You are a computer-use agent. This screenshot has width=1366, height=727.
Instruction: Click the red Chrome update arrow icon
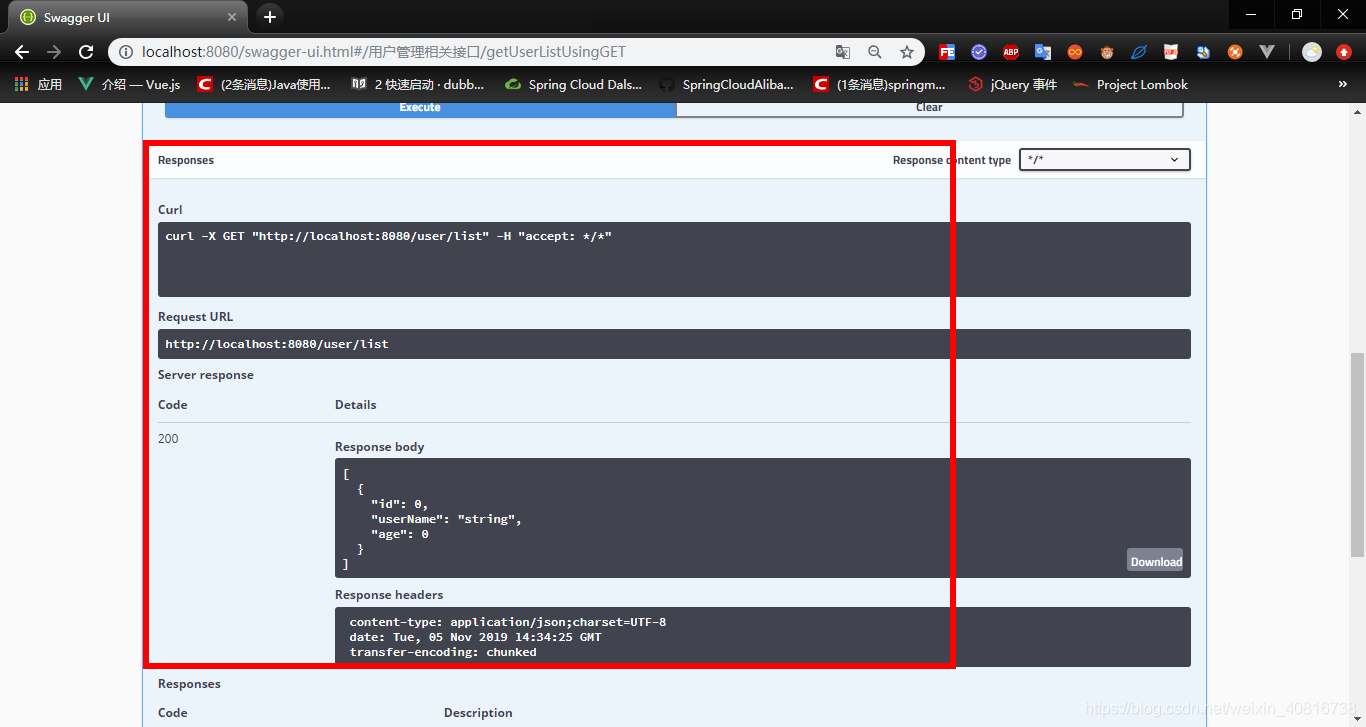[x=1344, y=52]
